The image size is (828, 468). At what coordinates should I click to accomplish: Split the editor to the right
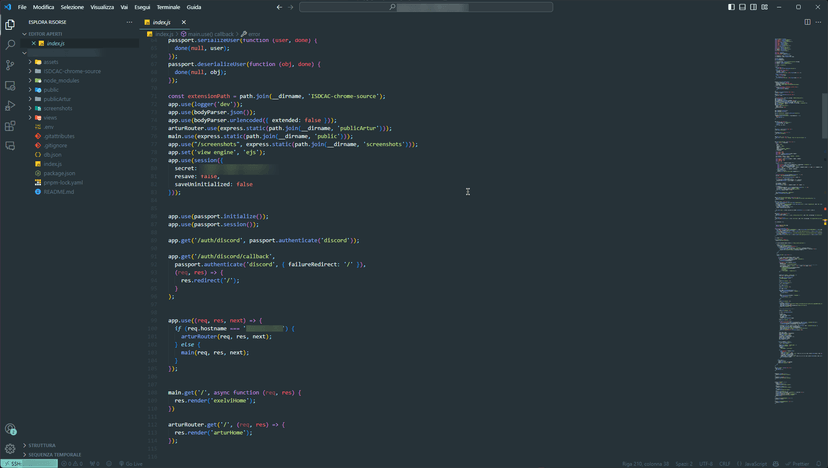[807, 21]
